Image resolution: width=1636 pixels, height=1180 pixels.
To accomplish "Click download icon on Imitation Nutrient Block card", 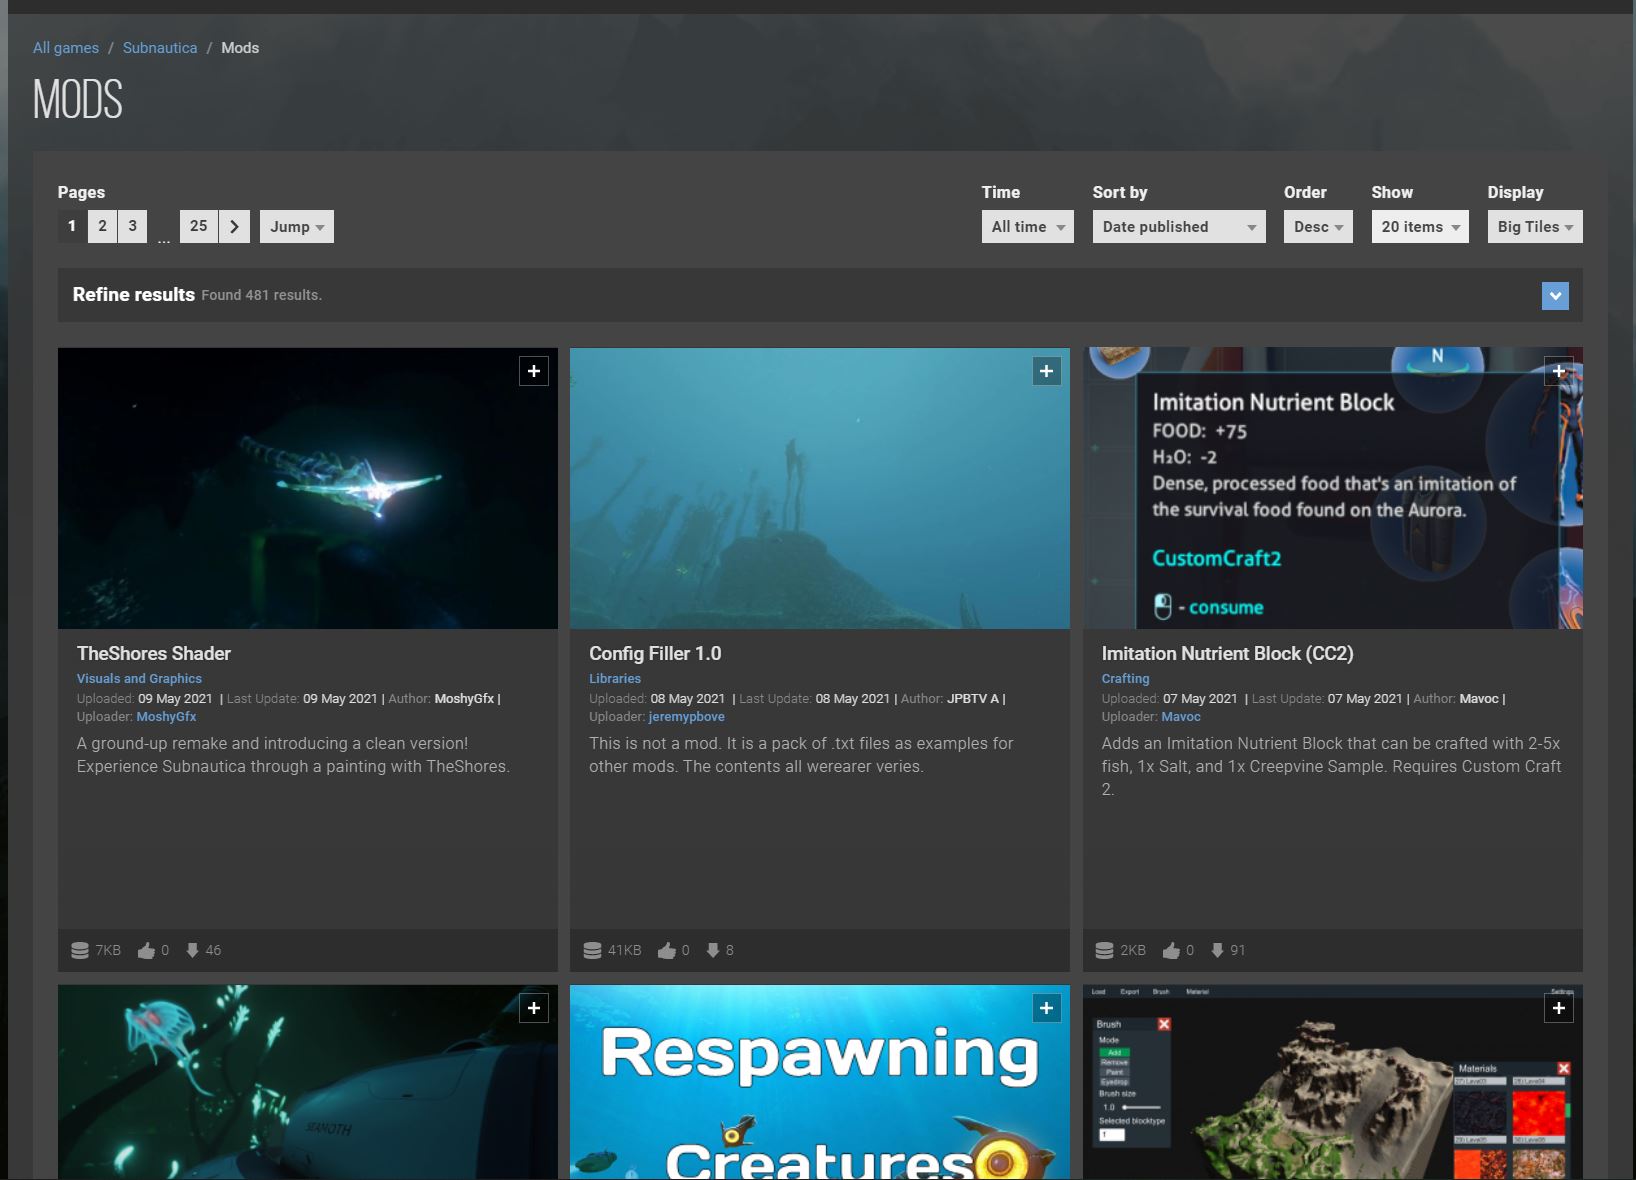I will (x=1217, y=950).
